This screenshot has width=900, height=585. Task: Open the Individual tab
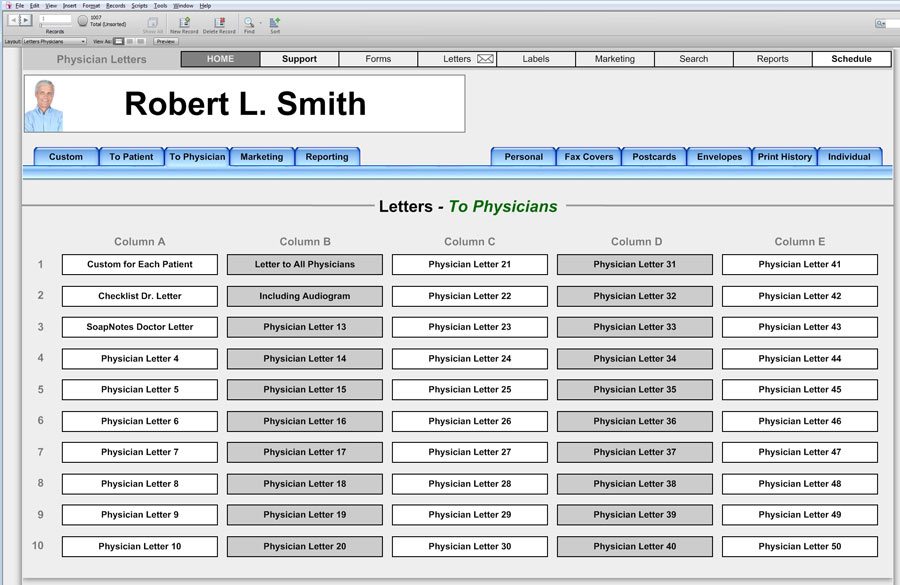coord(849,157)
